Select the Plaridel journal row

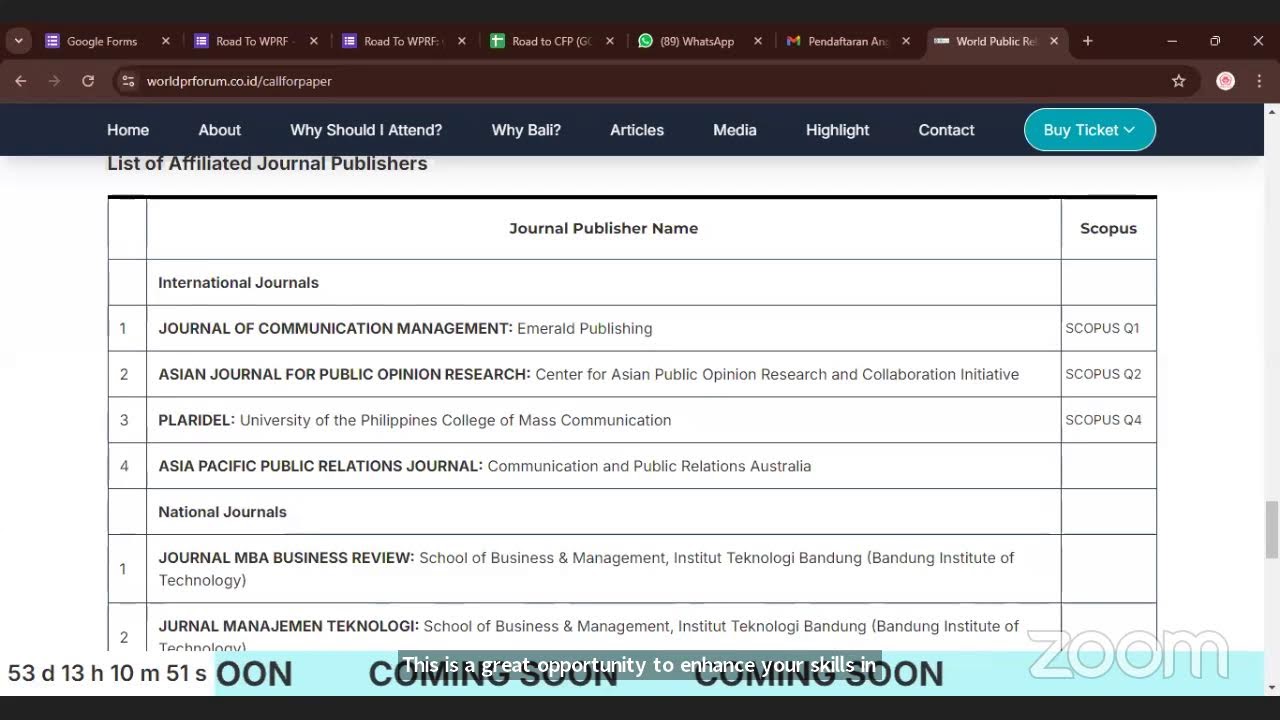[x=632, y=420]
